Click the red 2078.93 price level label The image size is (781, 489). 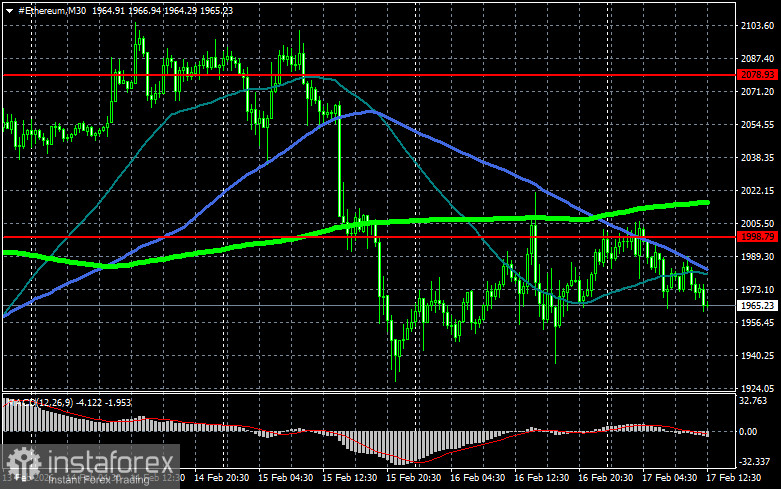point(758,75)
